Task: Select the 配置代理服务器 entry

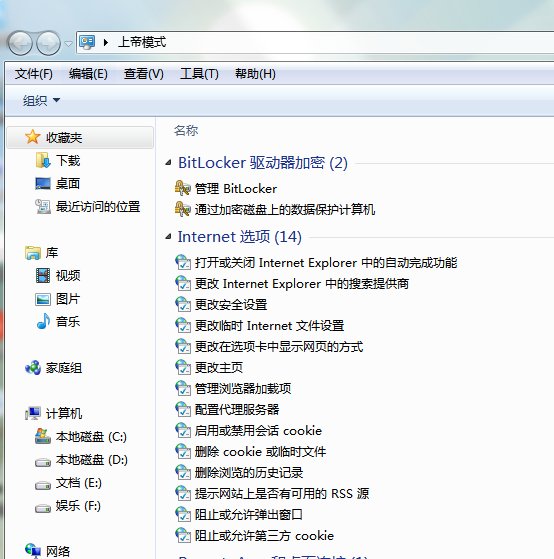Action: pyautogui.click(x=237, y=409)
